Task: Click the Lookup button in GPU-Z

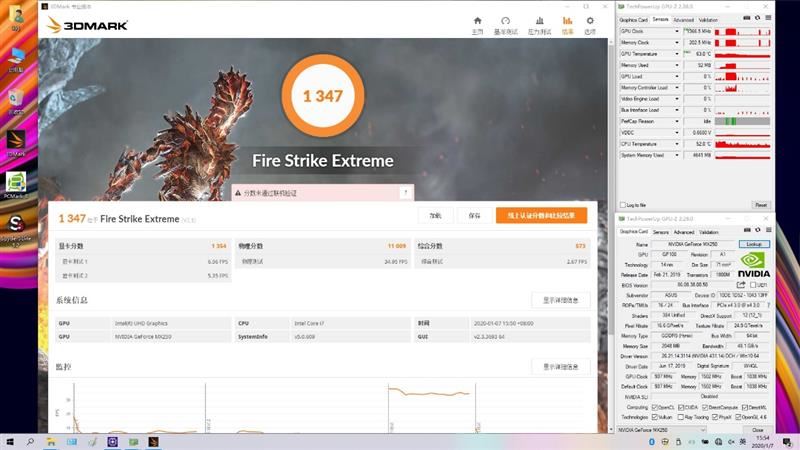Action: tap(754, 244)
